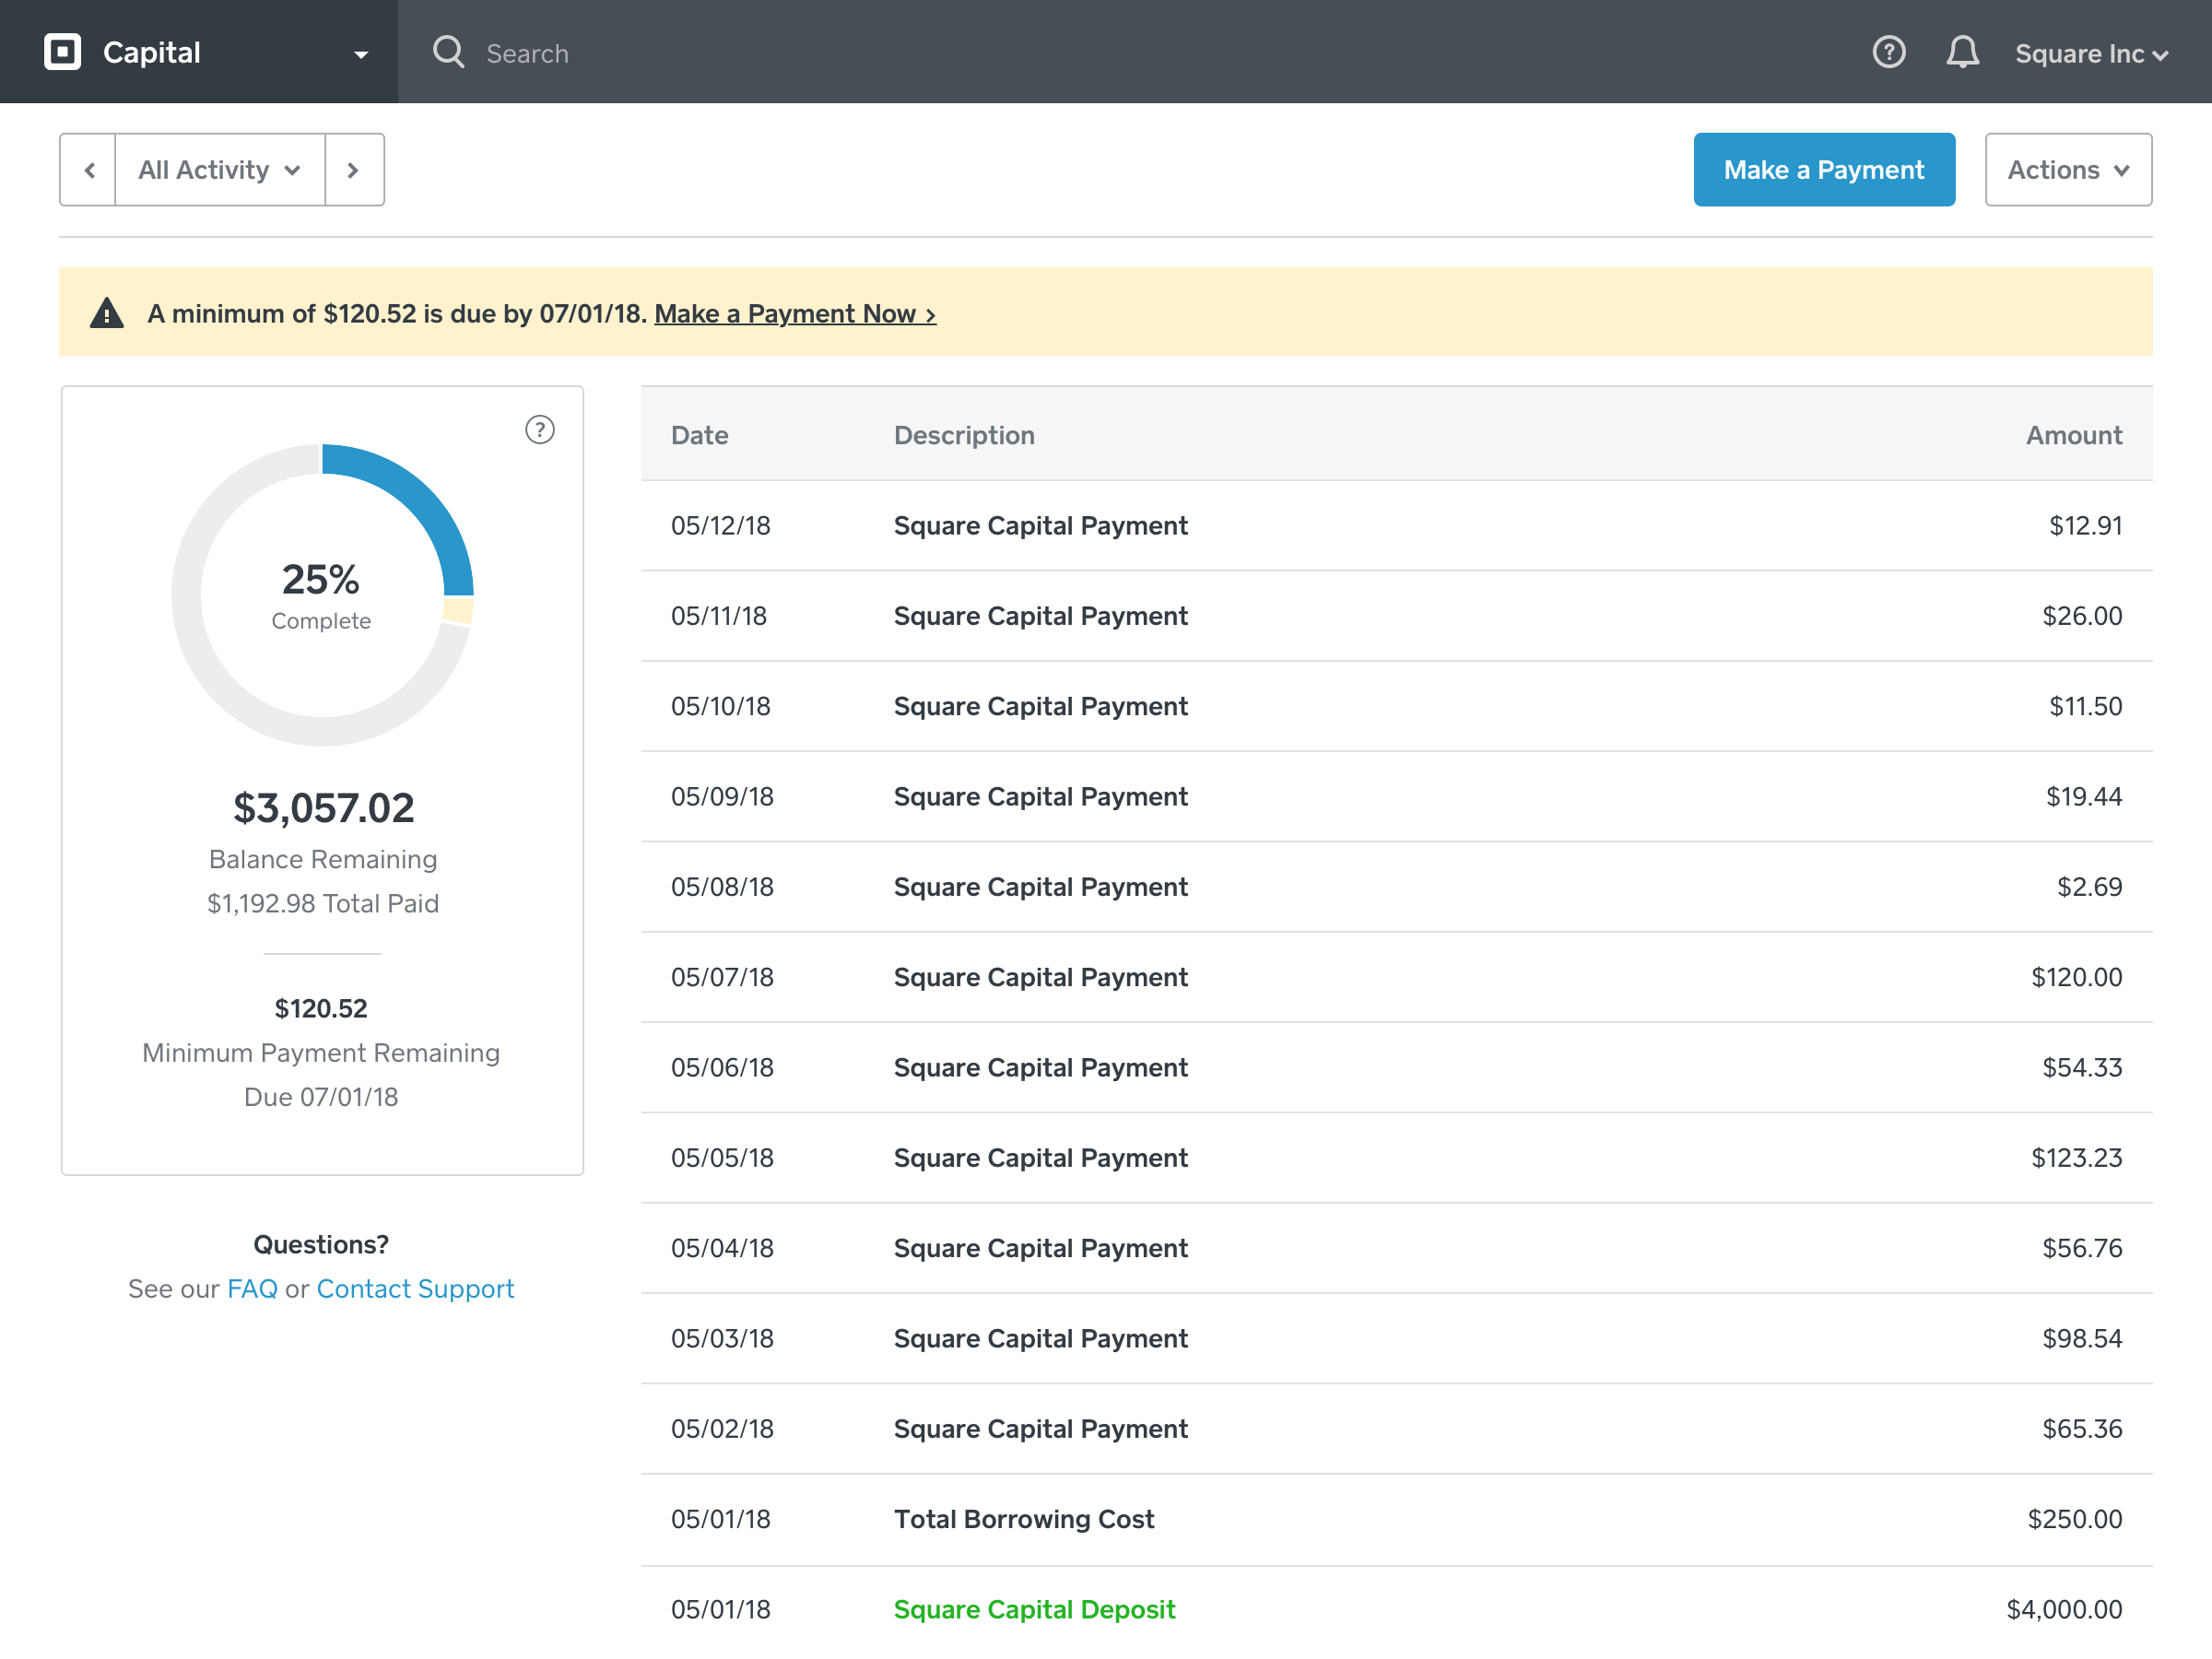Select the 05/02/18 Square Capital Payment description
The width and height of the screenshot is (2212, 1659).
(1040, 1429)
